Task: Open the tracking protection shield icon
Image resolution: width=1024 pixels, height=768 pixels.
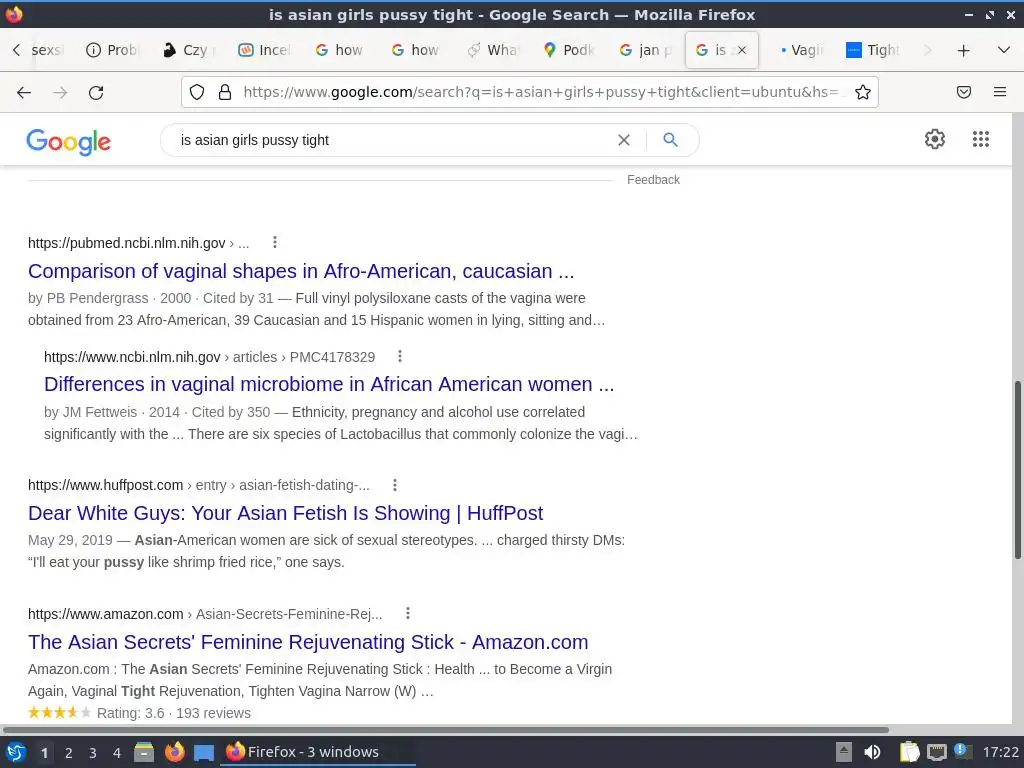Action: [x=197, y=92]
